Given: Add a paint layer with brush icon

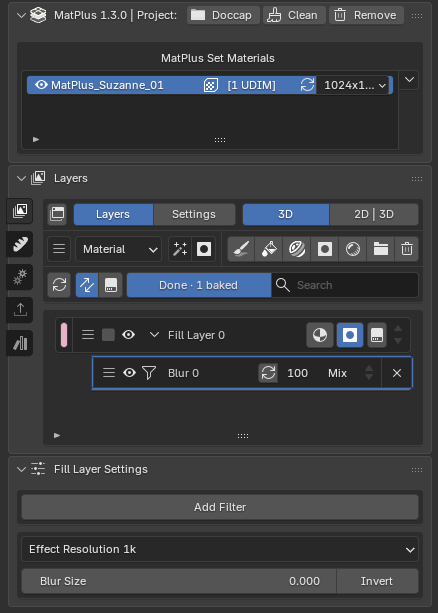Looking at the screenshot, I should [x=241, y=249].
